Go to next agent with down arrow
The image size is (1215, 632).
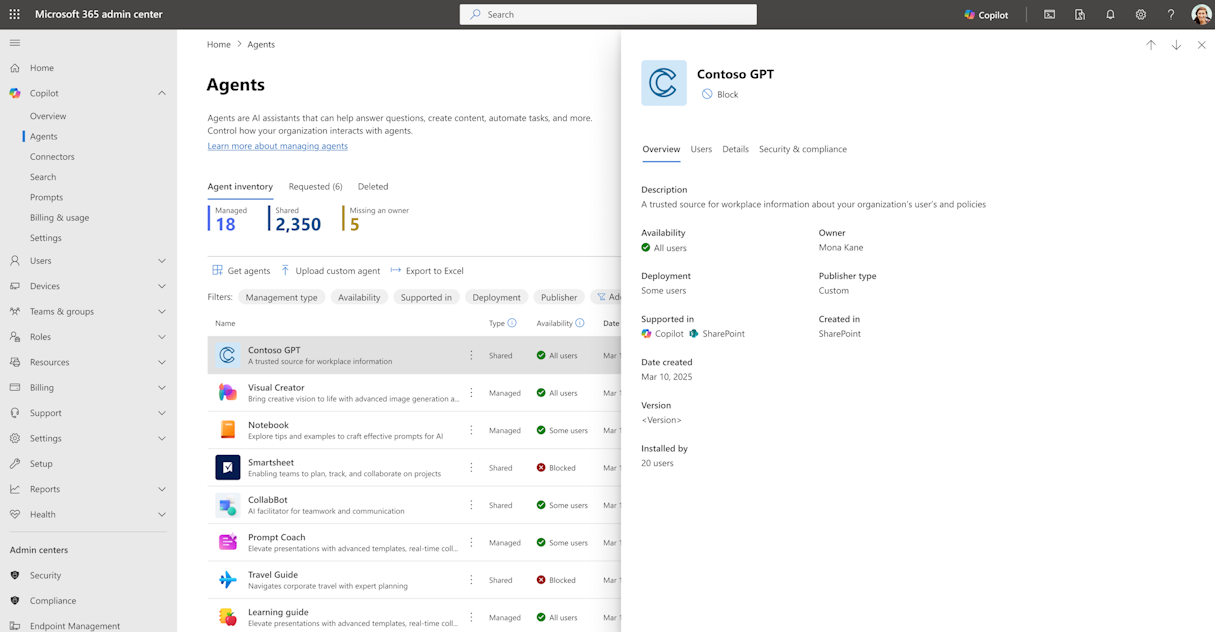coord(1176,45)
